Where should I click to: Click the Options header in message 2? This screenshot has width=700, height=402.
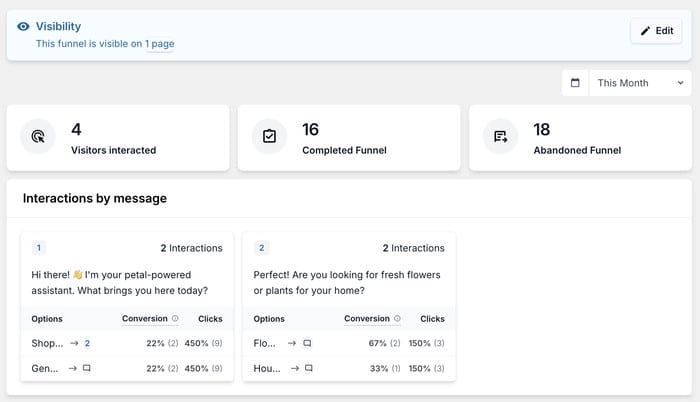pyautogui.click(x=269, y=319)
